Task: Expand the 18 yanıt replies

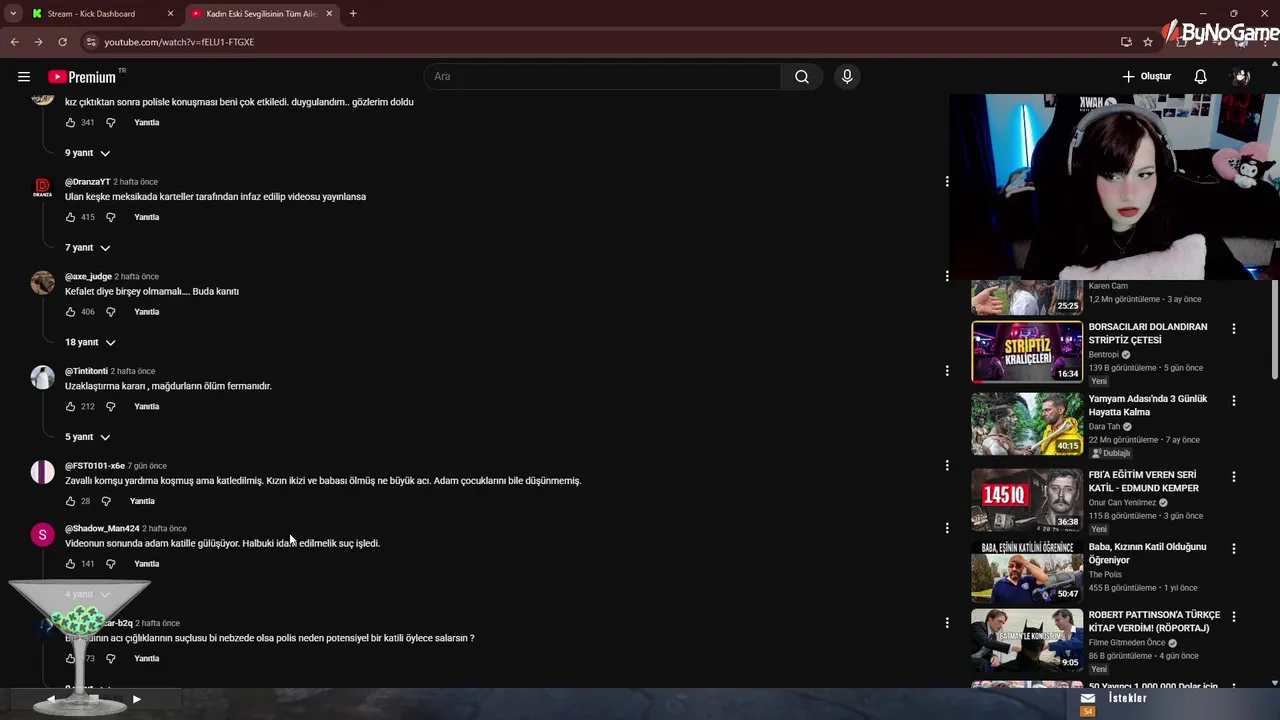Action: (90, 342)
